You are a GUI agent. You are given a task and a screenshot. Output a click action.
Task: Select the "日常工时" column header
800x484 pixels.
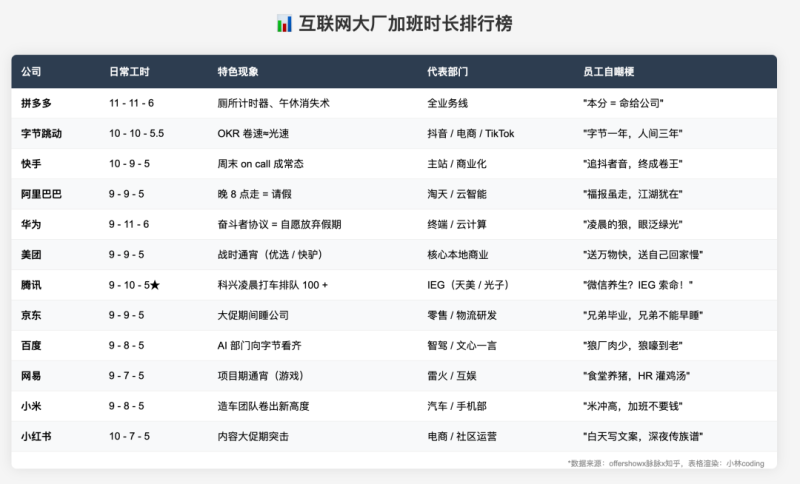pyautogui.click(x=129, y=71)
